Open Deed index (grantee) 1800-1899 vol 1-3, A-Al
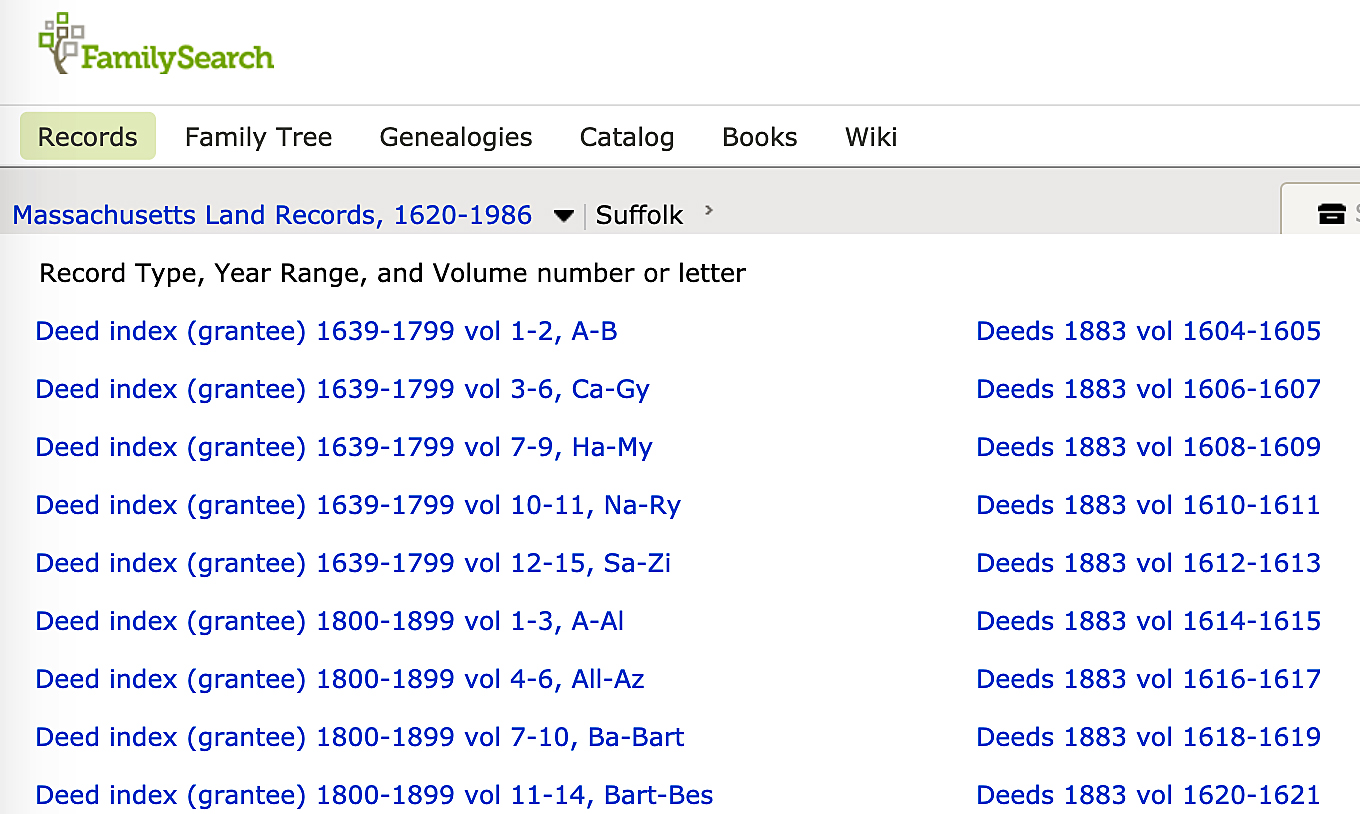The image size is (1360, 814). click(329, 621)
